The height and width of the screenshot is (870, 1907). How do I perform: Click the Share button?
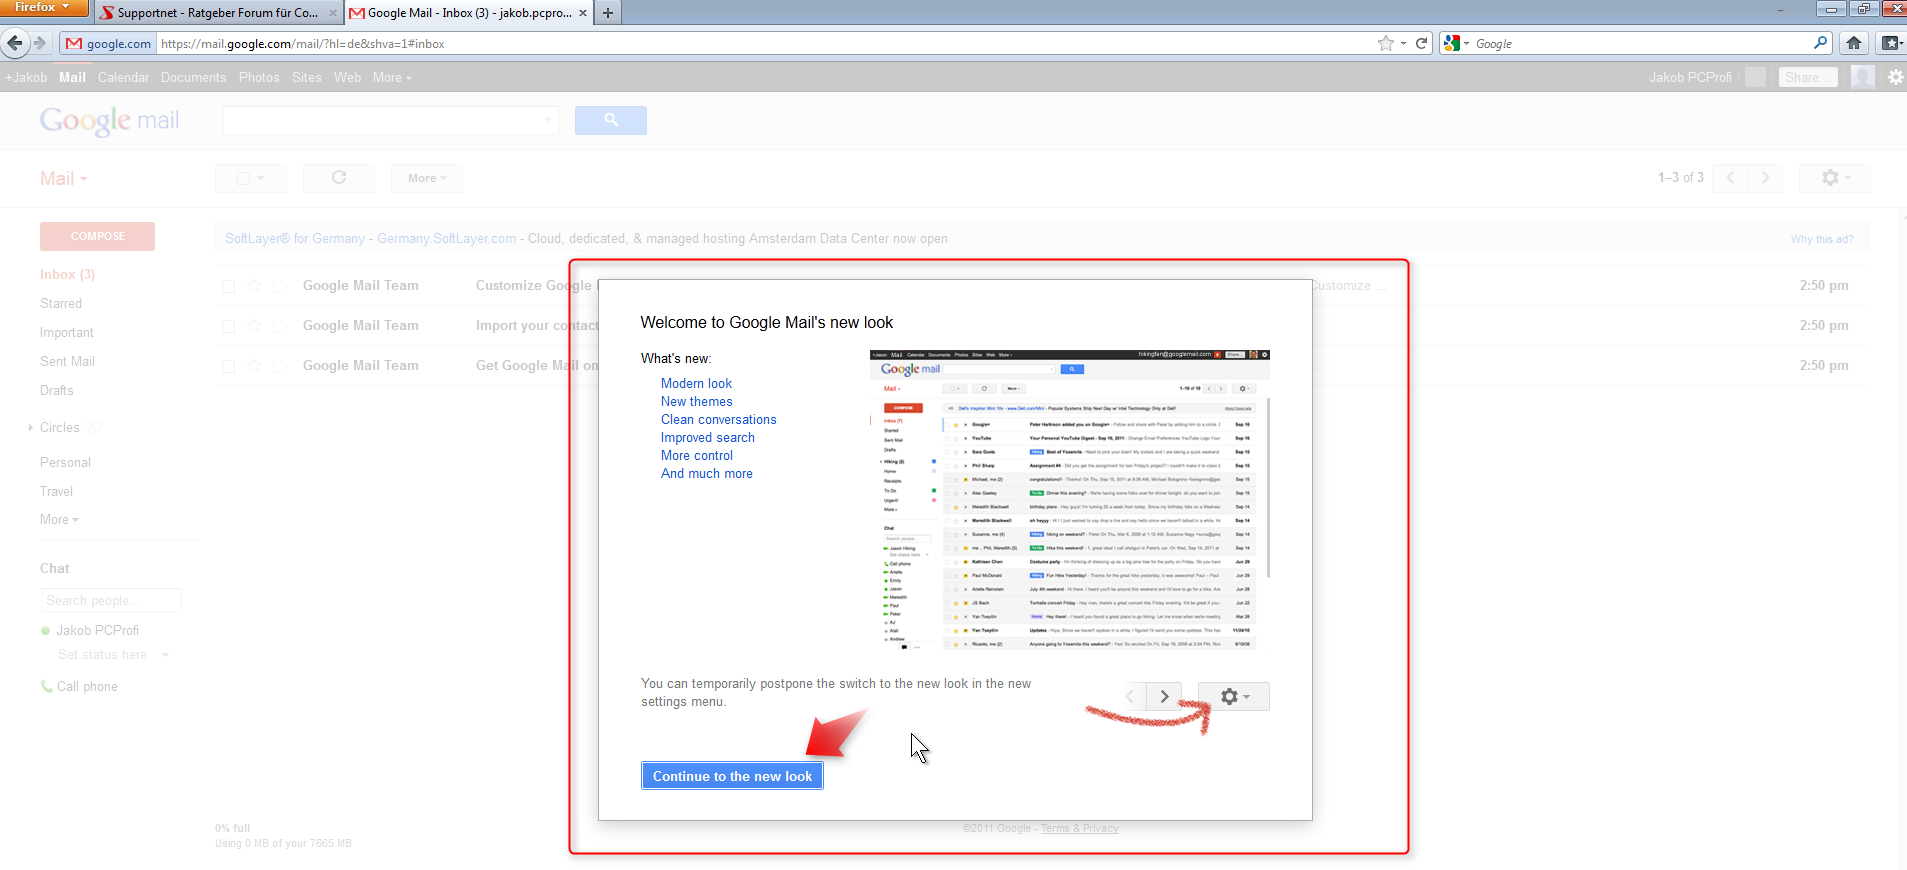(1808, 77)
